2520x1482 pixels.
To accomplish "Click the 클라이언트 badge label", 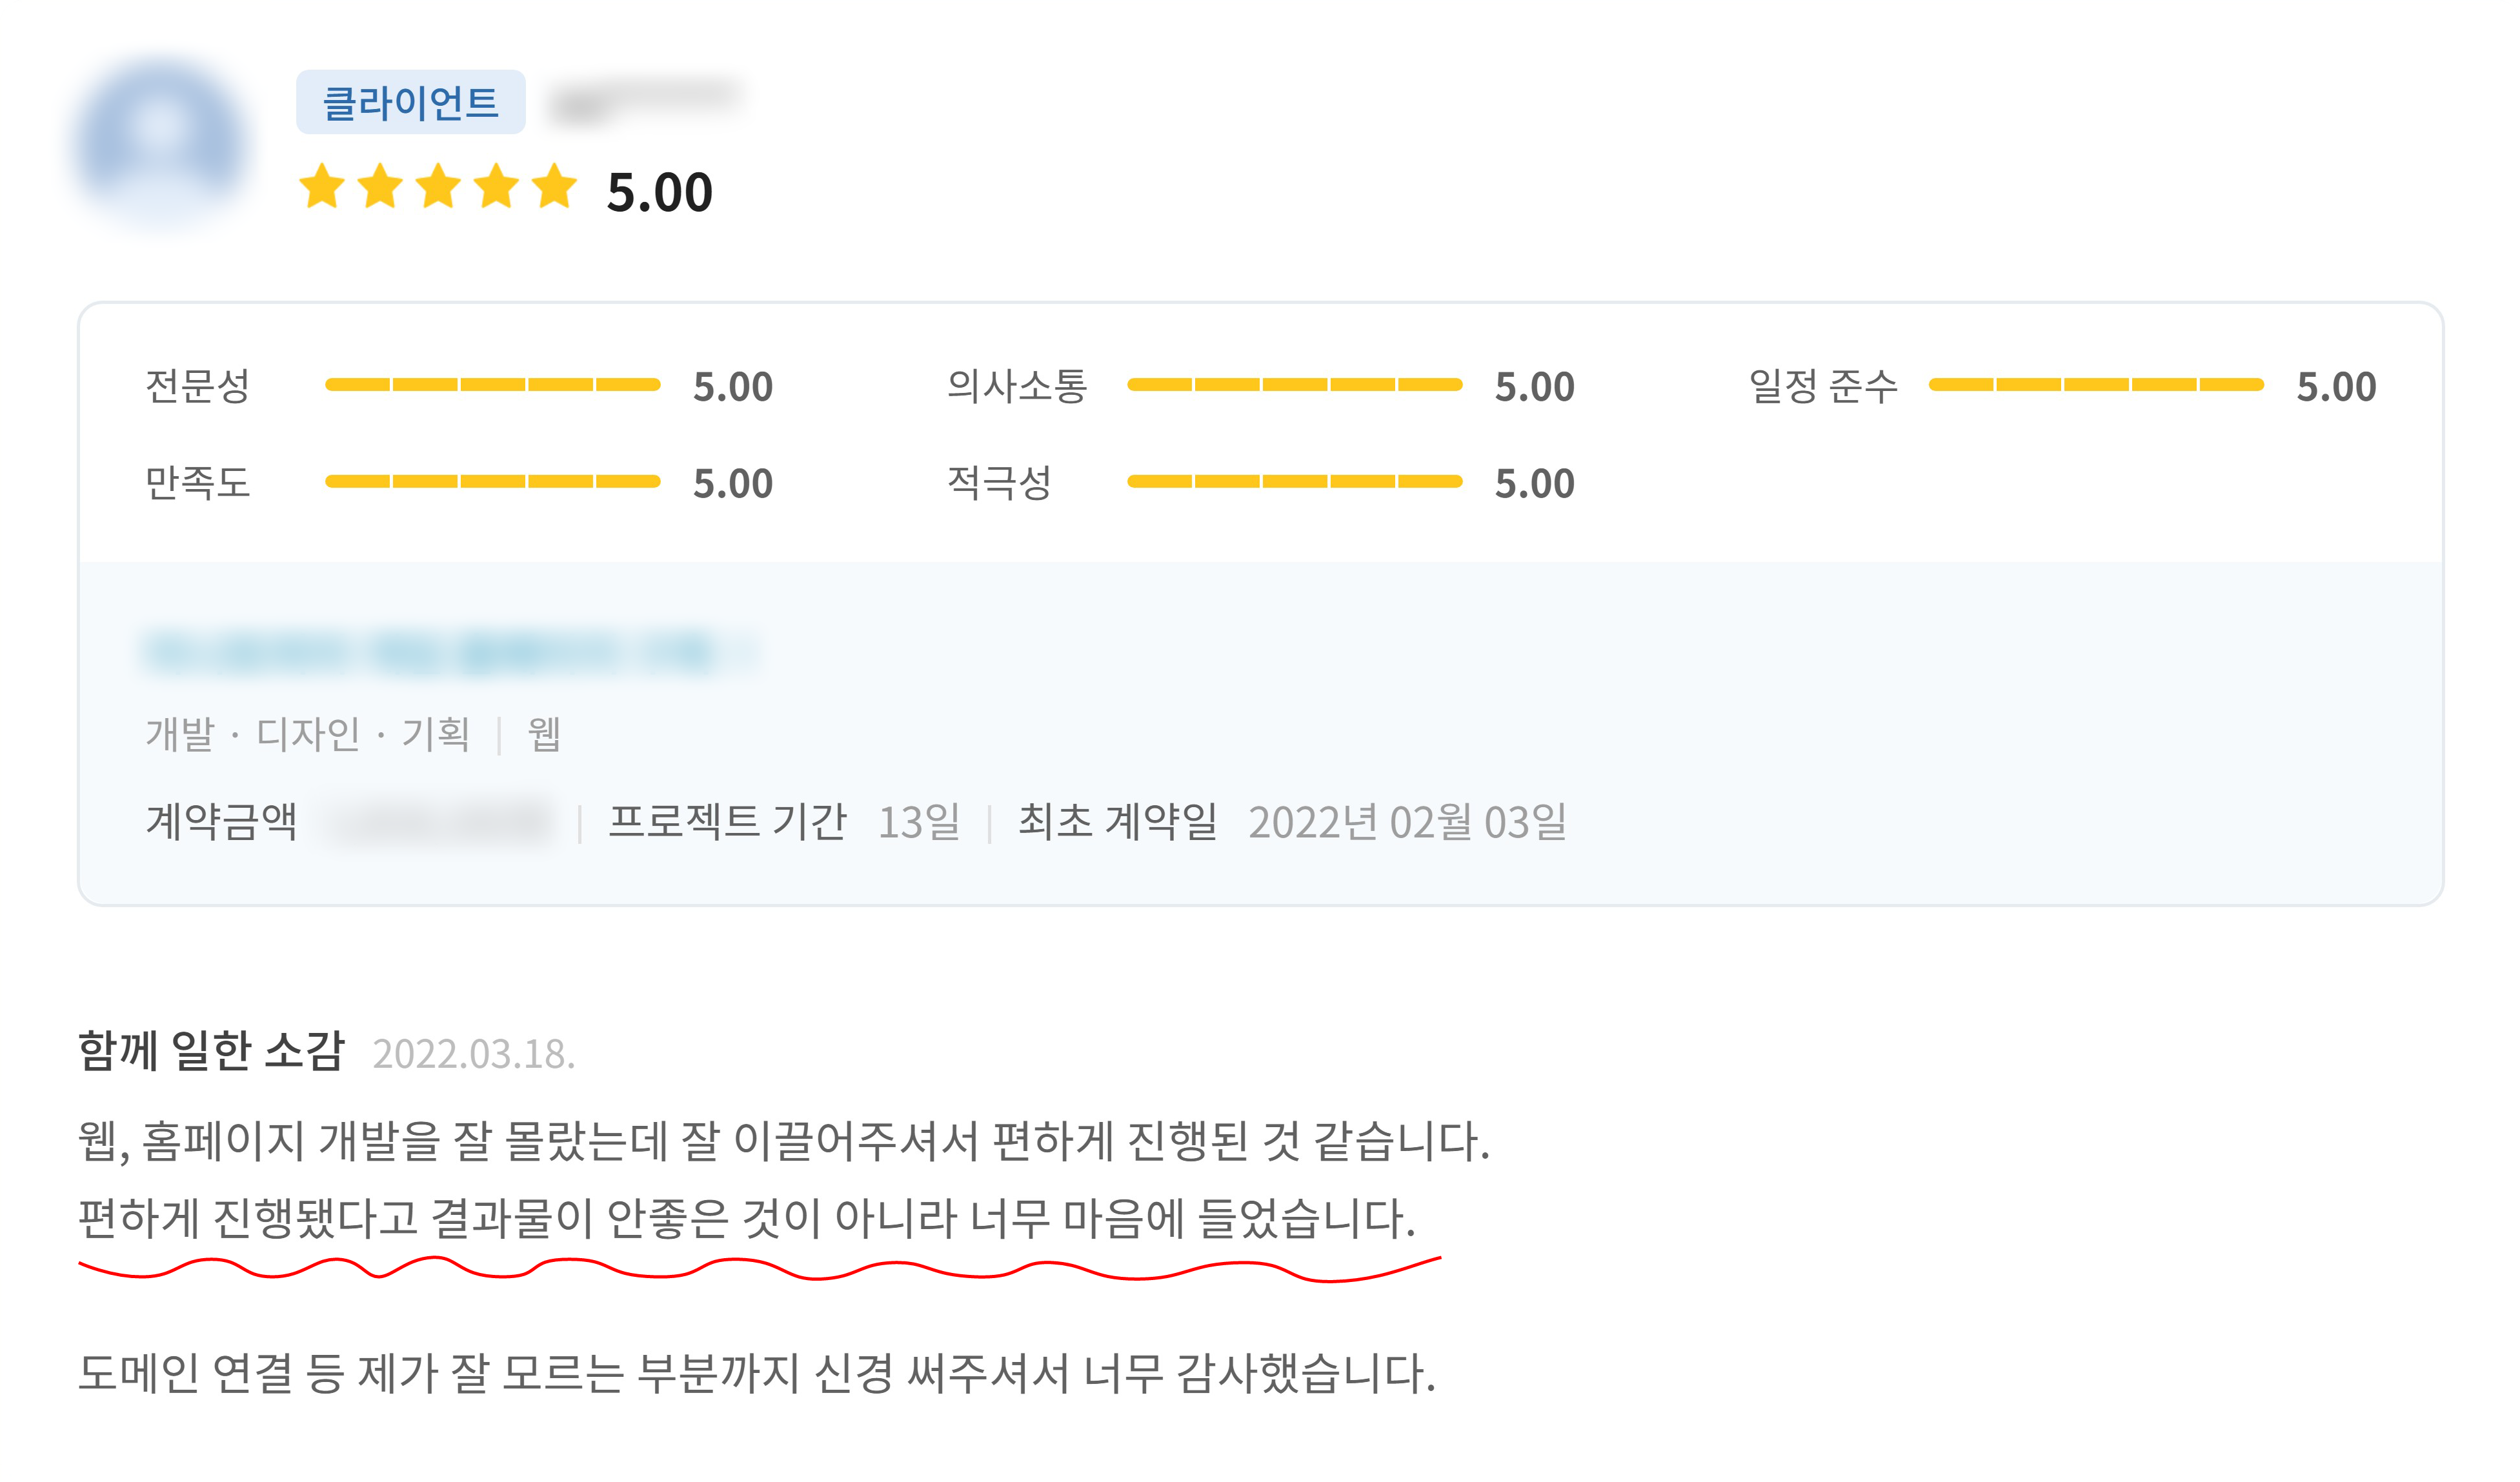I will pyautogui.click(x=410, y=102).
